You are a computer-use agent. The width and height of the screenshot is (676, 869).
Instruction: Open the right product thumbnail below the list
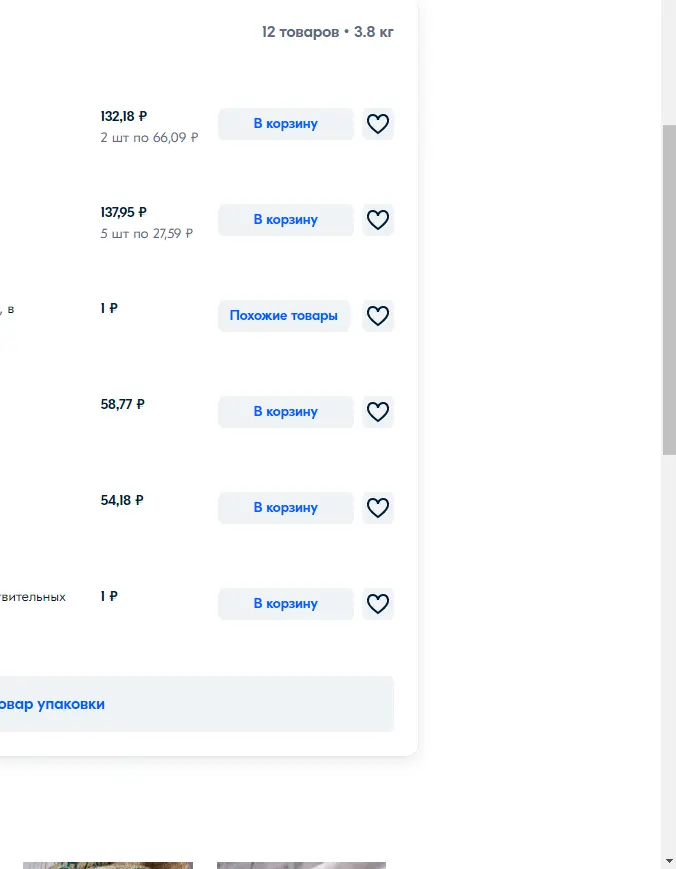tap(301, 865)
